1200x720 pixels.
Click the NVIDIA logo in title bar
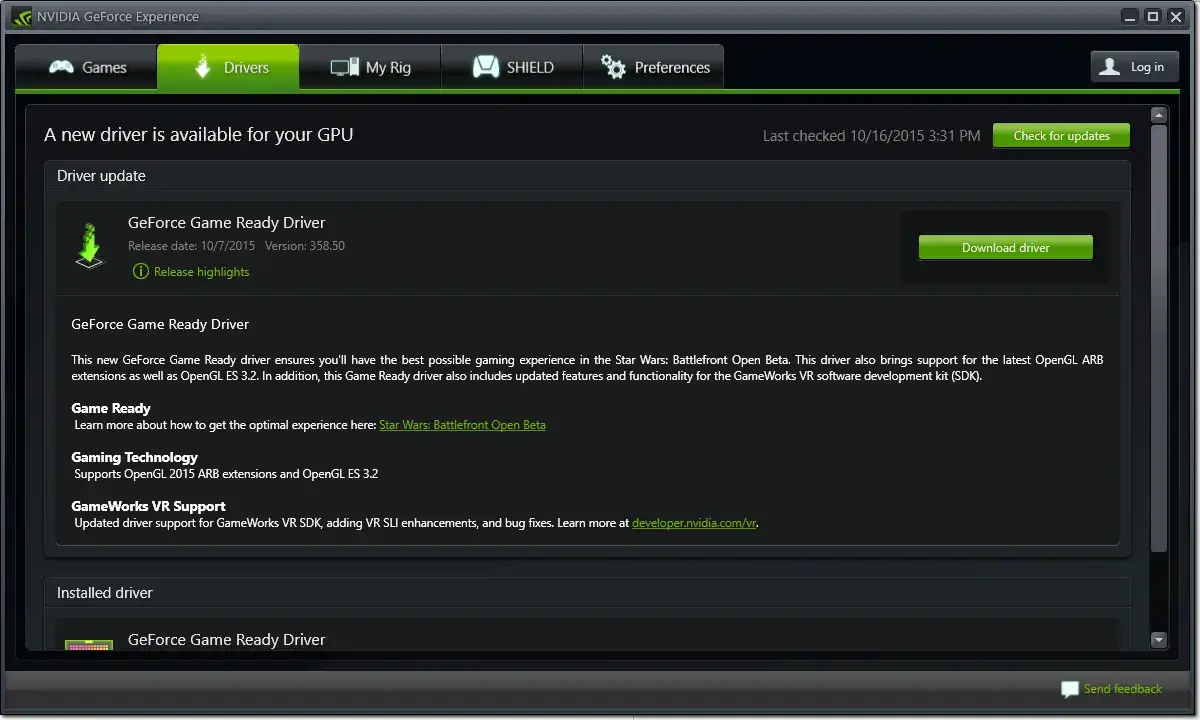[x=21, y=16]
